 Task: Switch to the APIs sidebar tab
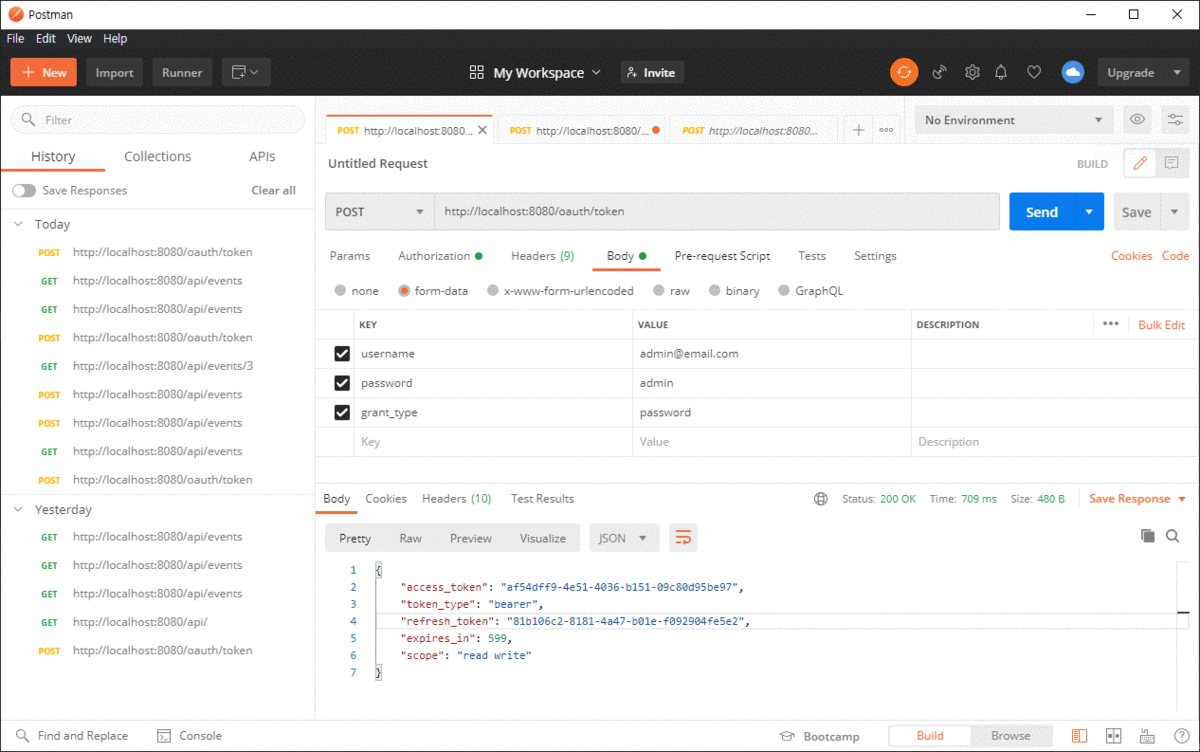tap(263, 156)
